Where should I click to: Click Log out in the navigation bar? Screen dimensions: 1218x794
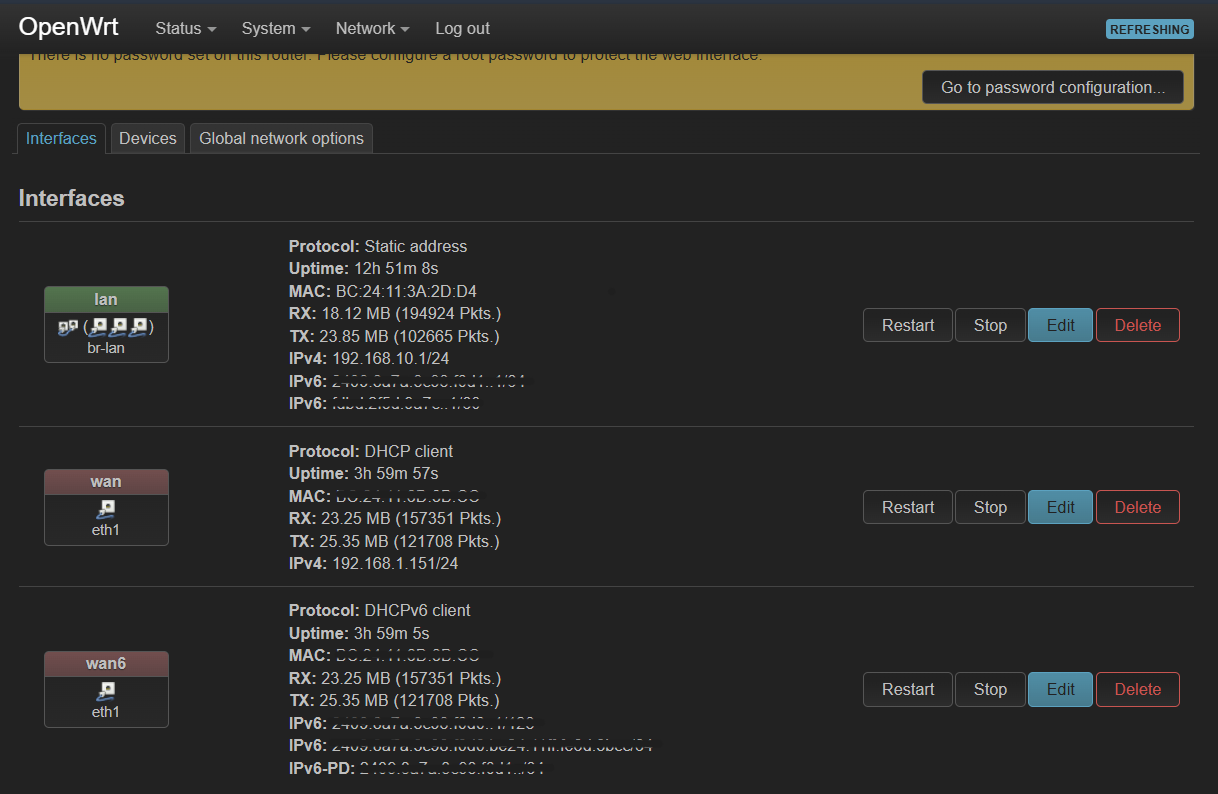tap(462, 29)
